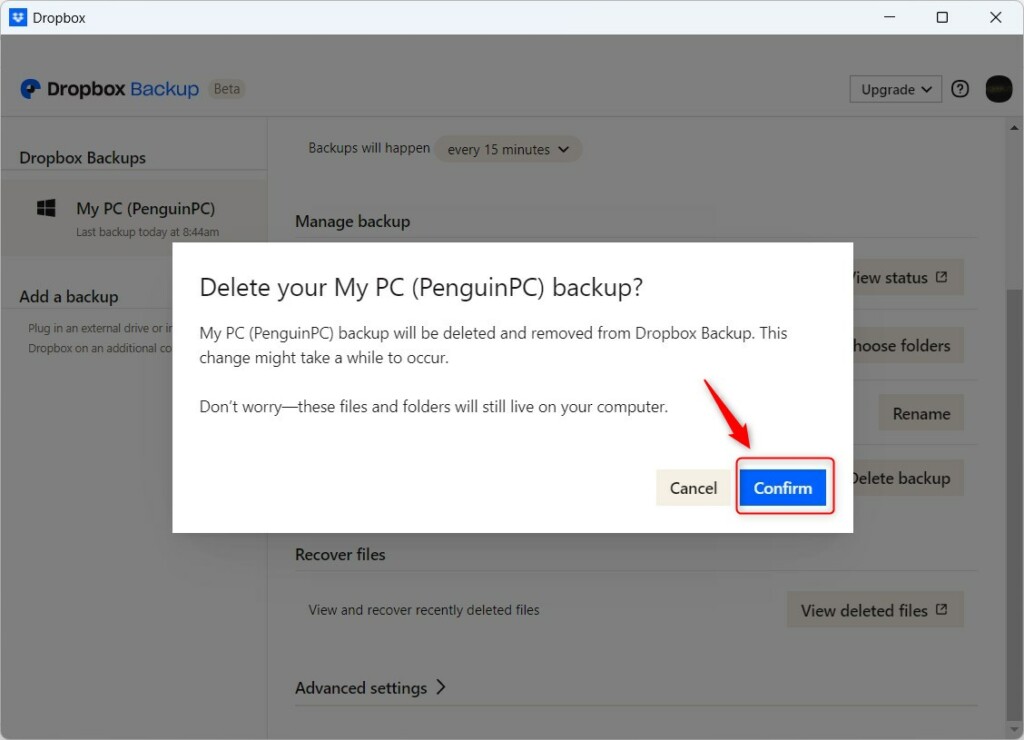Click the Beta badge label
This screenshot has height=740, width=1024.
coord(227,89)
